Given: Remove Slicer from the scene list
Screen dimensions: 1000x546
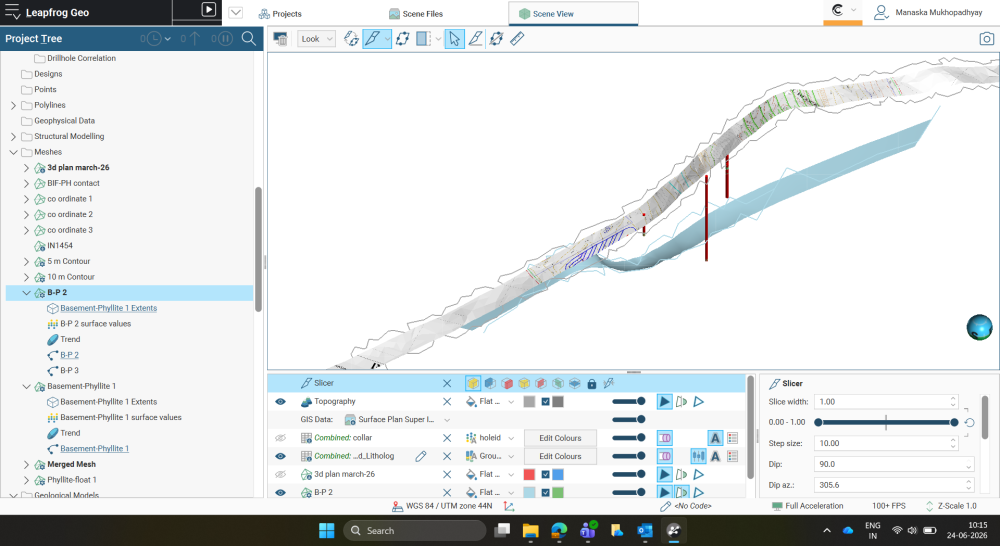Looking at the screenshot, I should coord(447,383).
